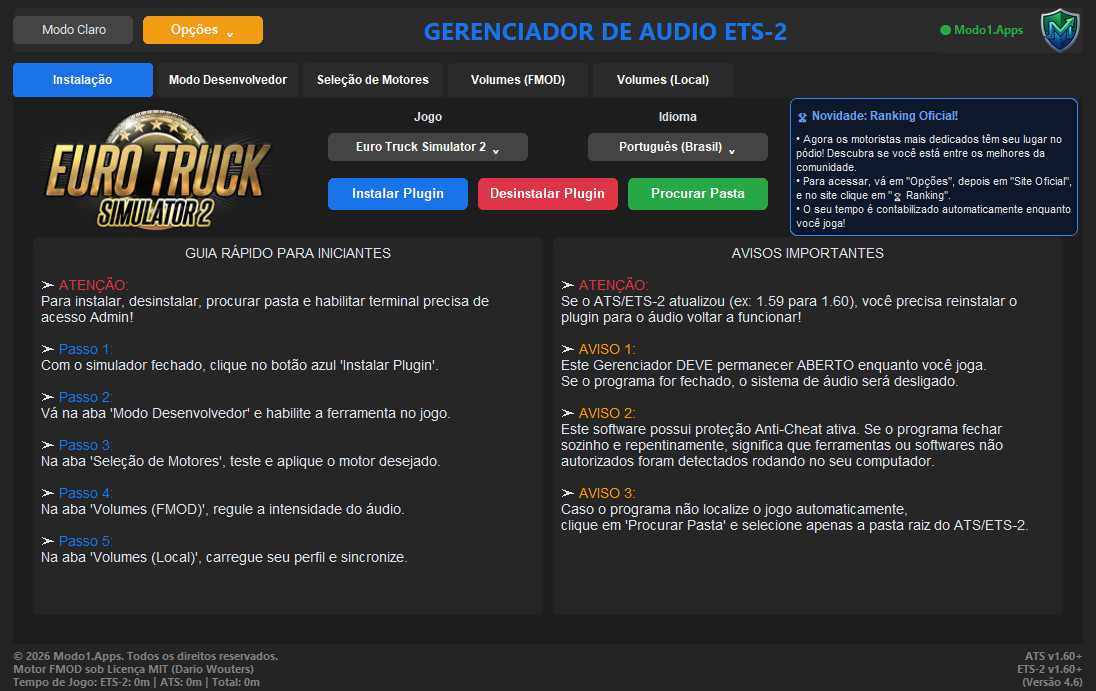Image resolution: width=1096 pixels, height=691 pixels.
Task: Click the AVISO 2: label
Action: click(607, 413)
